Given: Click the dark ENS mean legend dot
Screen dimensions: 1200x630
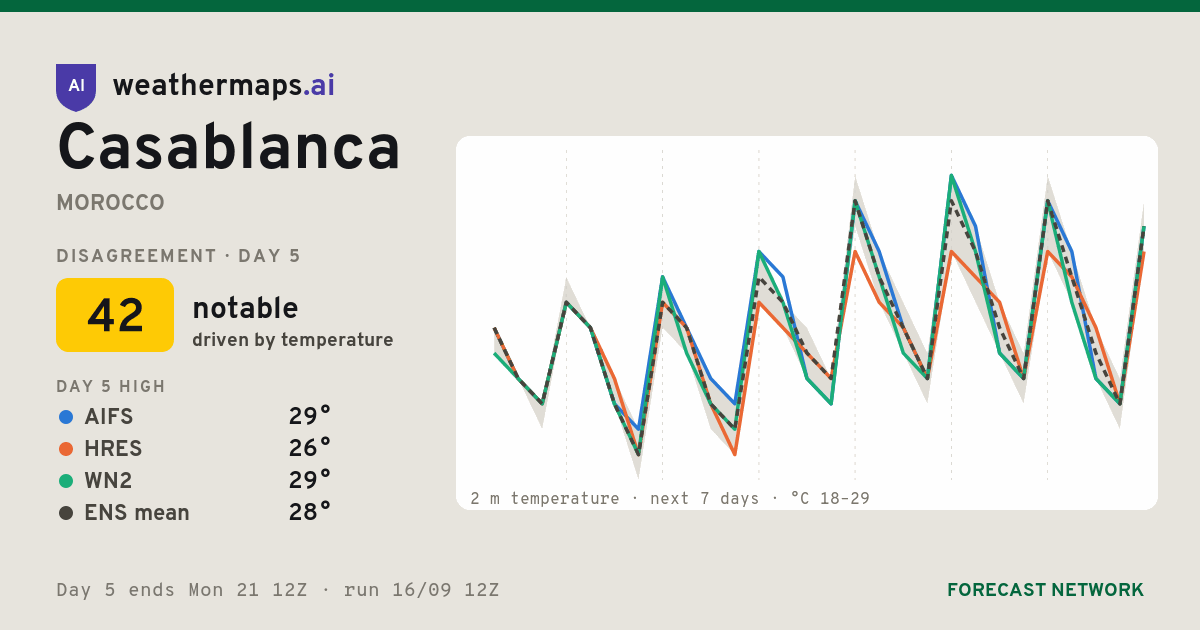Looking at the screenshot, I should (x=66, y=513).
